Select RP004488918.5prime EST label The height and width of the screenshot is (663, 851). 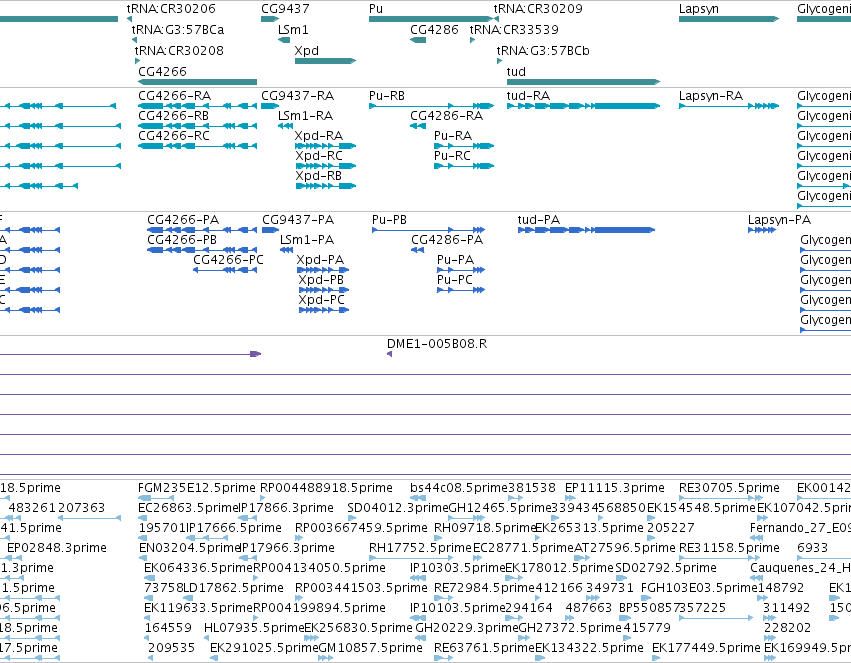point(326,487)
